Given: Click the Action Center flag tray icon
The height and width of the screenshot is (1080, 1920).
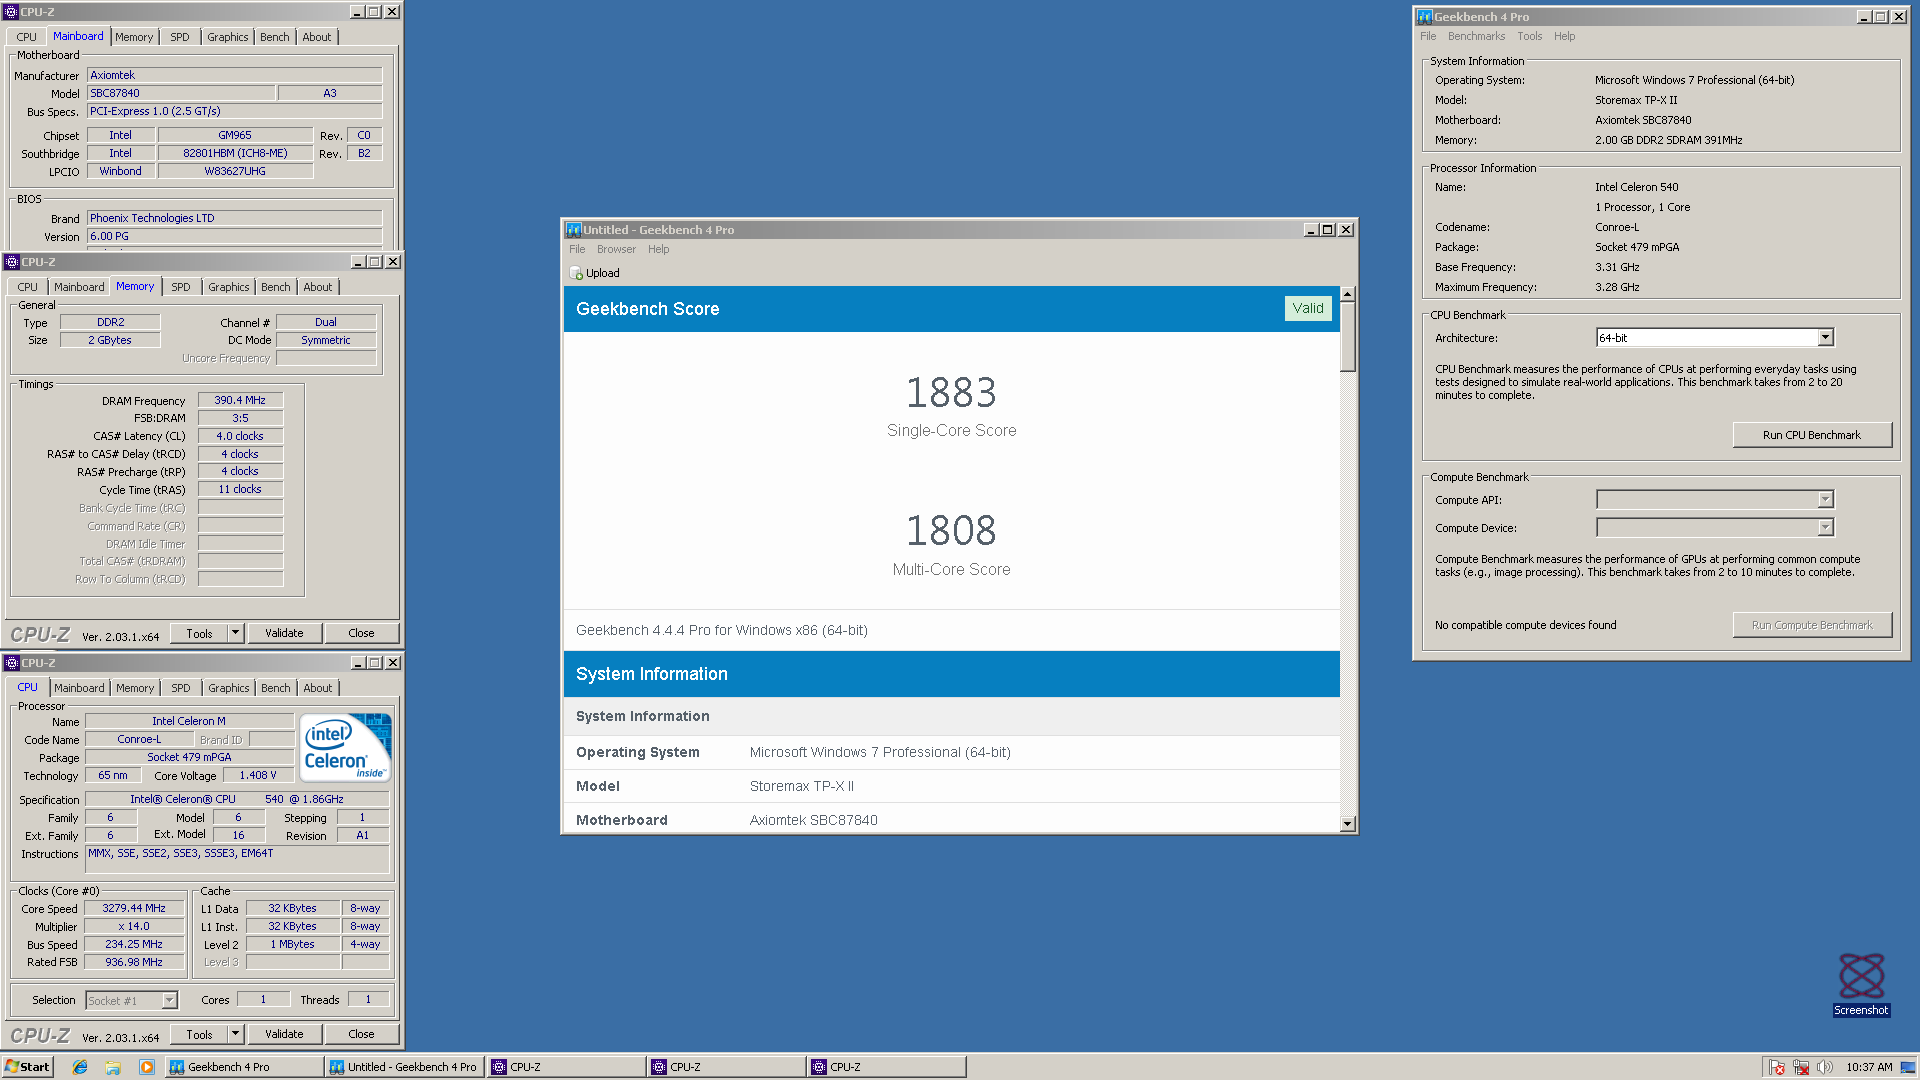Looking at the screenshot, I should (x=1776, y=1067).
